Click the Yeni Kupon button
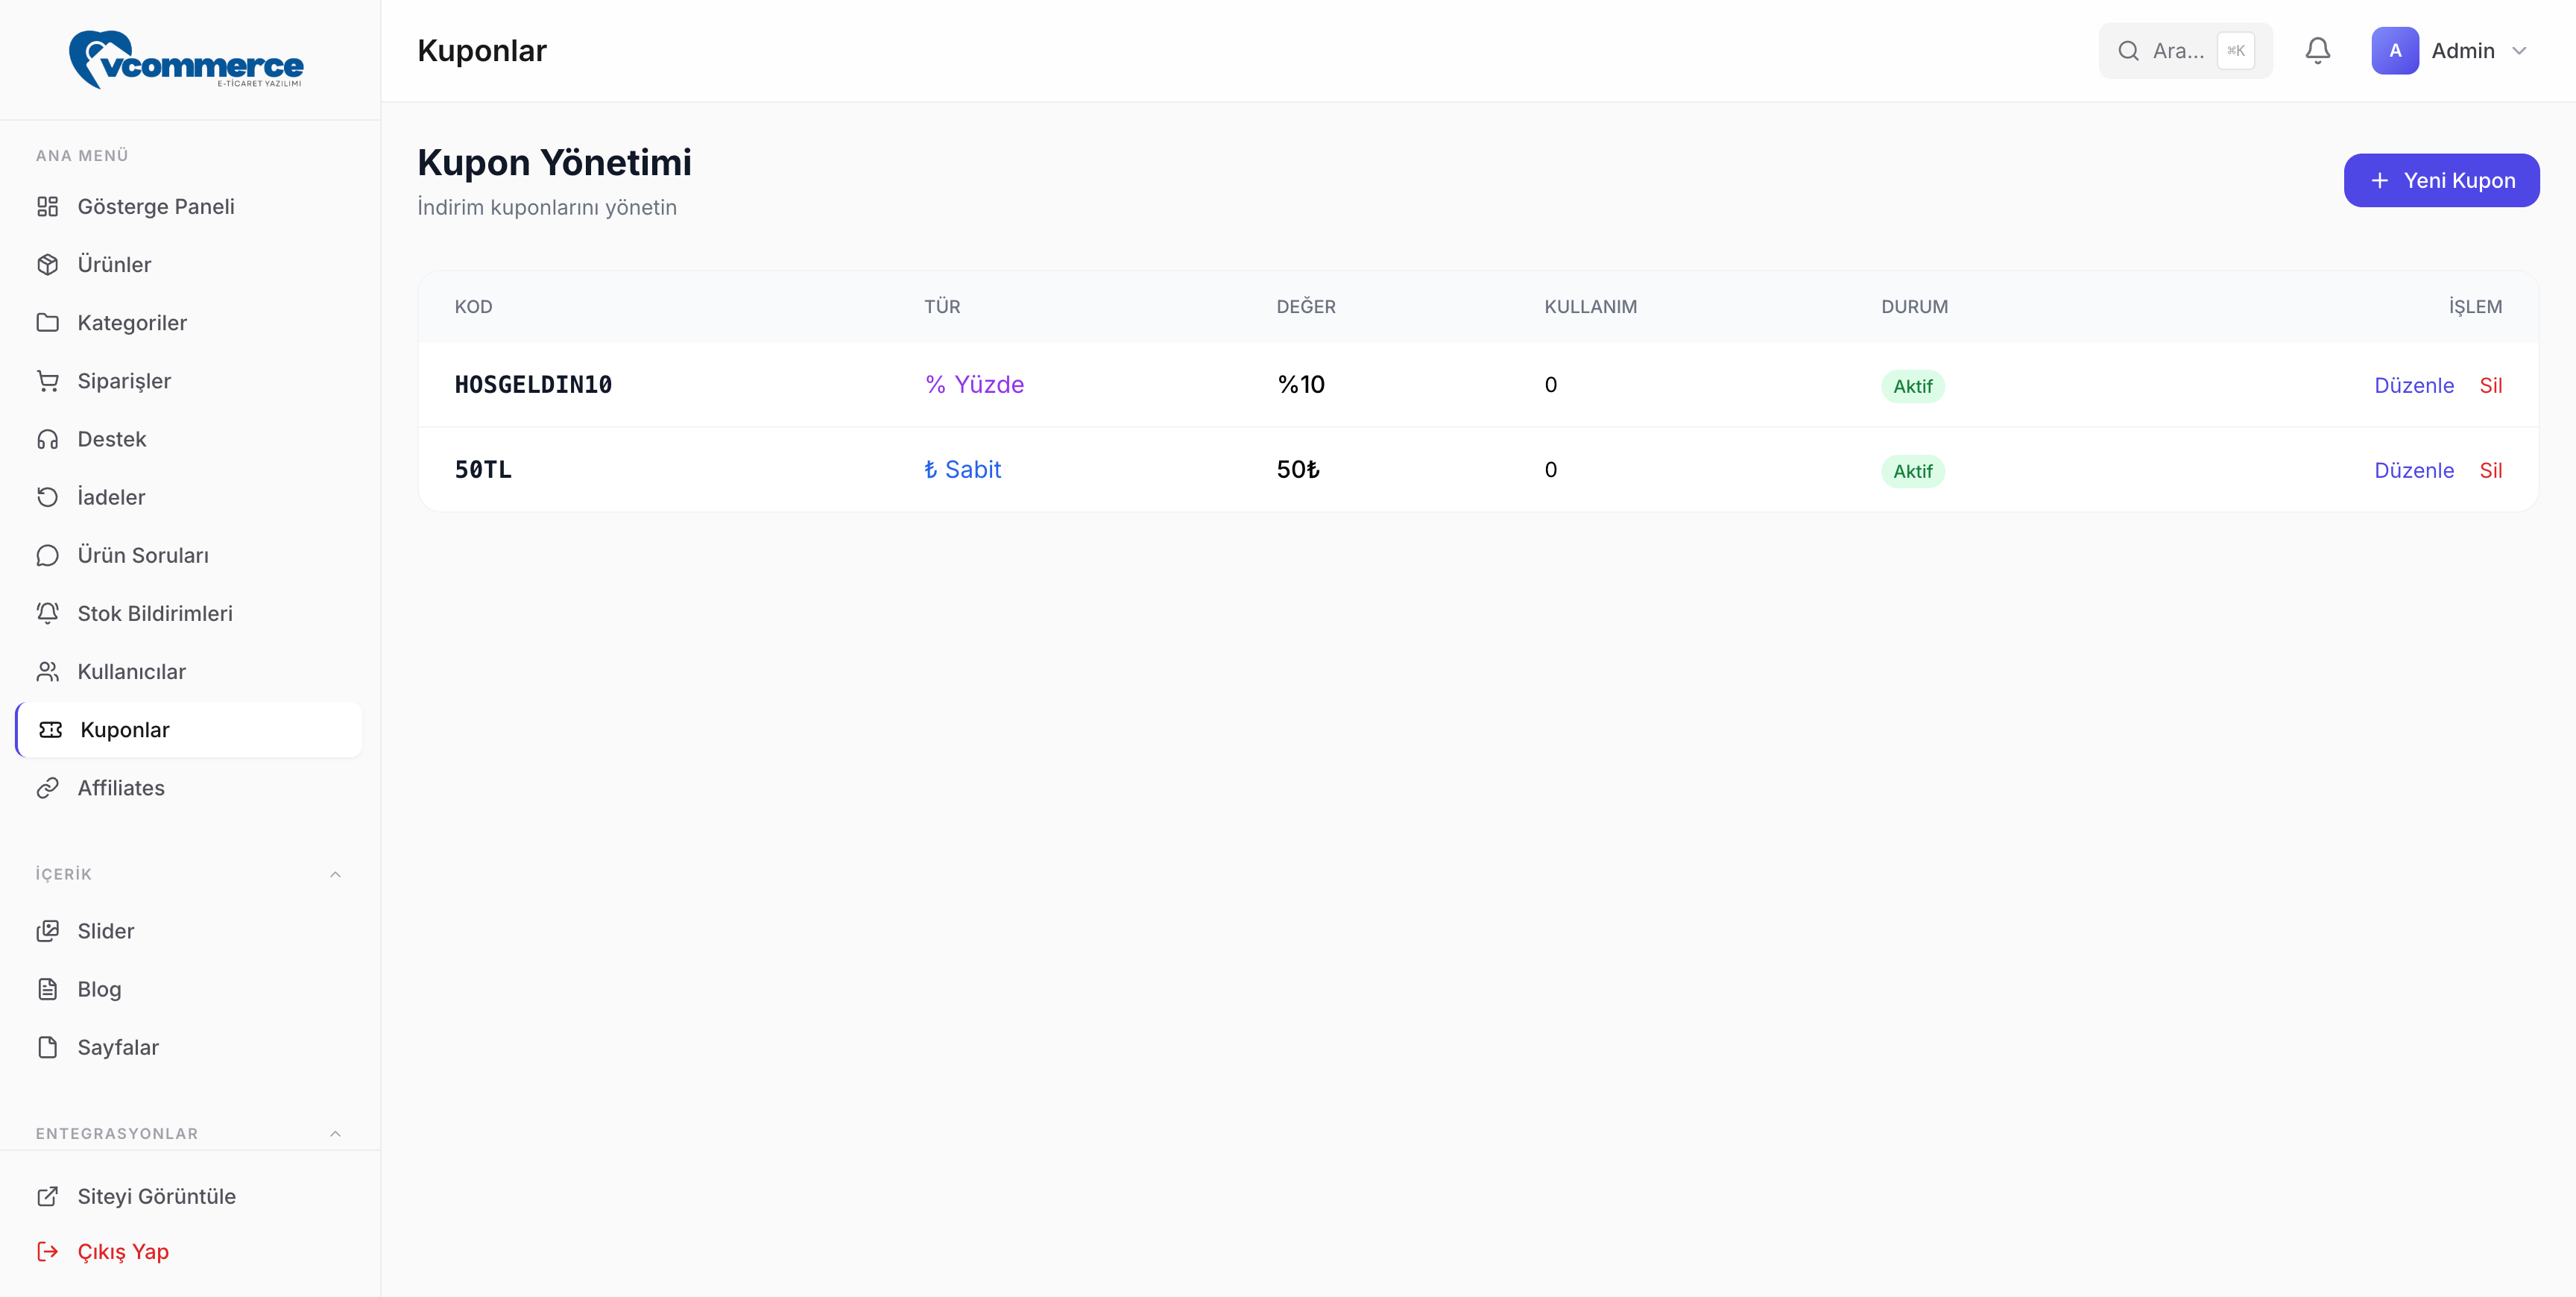This screenshot has height=1297, width=2576. 2440,181
